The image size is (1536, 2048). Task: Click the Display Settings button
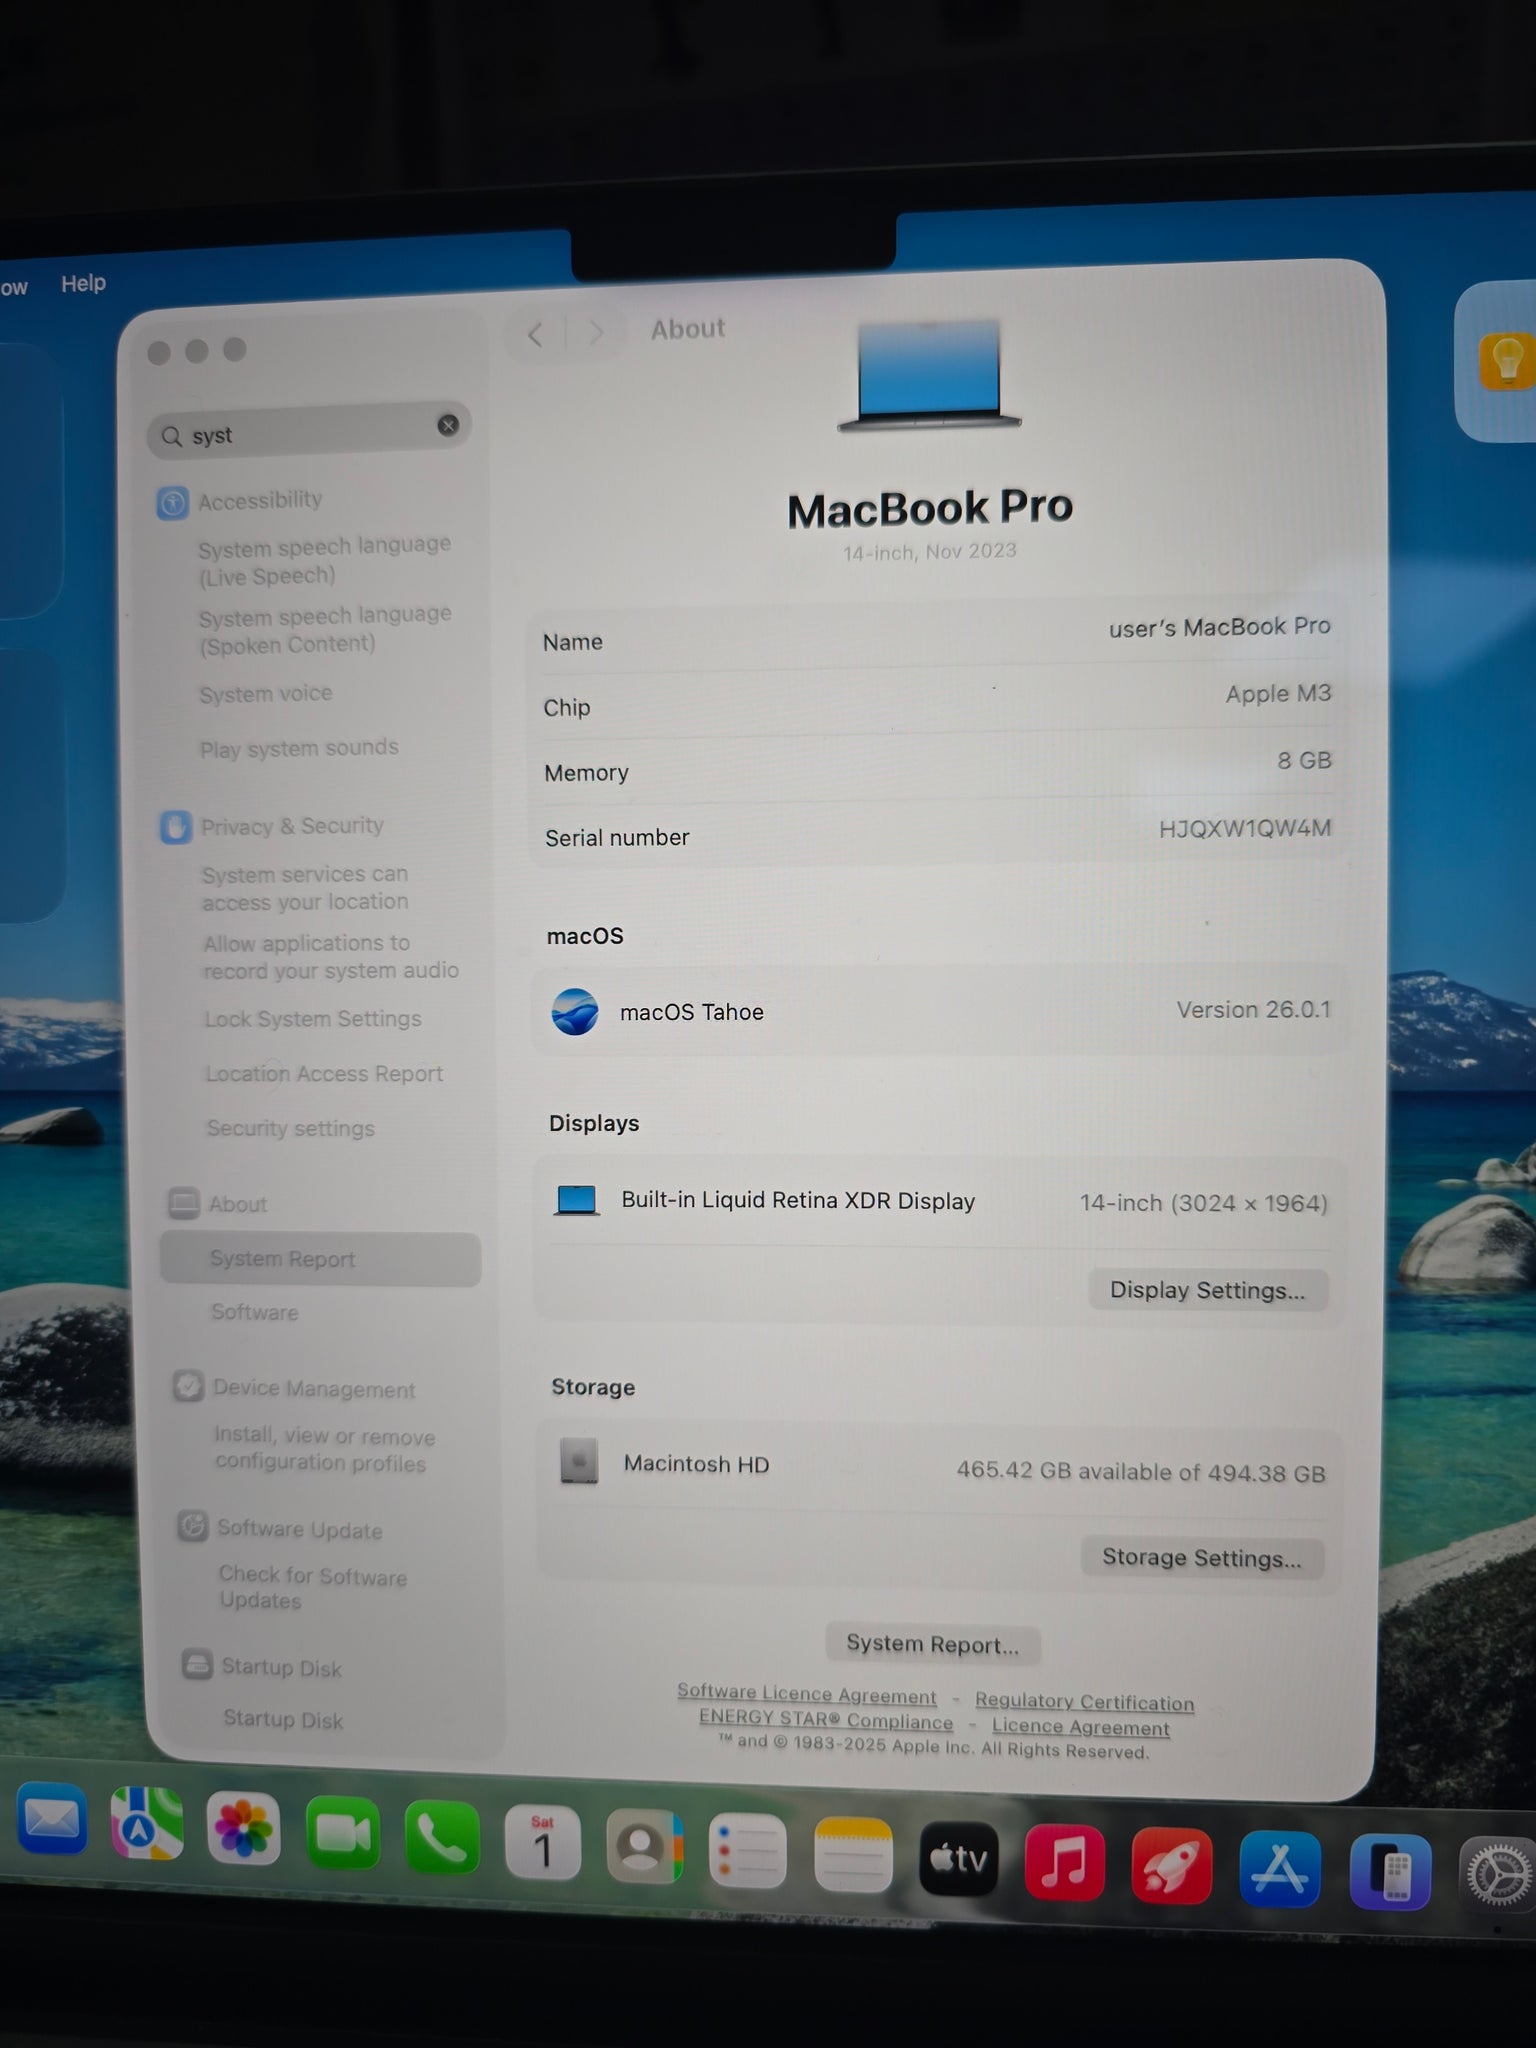coord(1207,1290)
